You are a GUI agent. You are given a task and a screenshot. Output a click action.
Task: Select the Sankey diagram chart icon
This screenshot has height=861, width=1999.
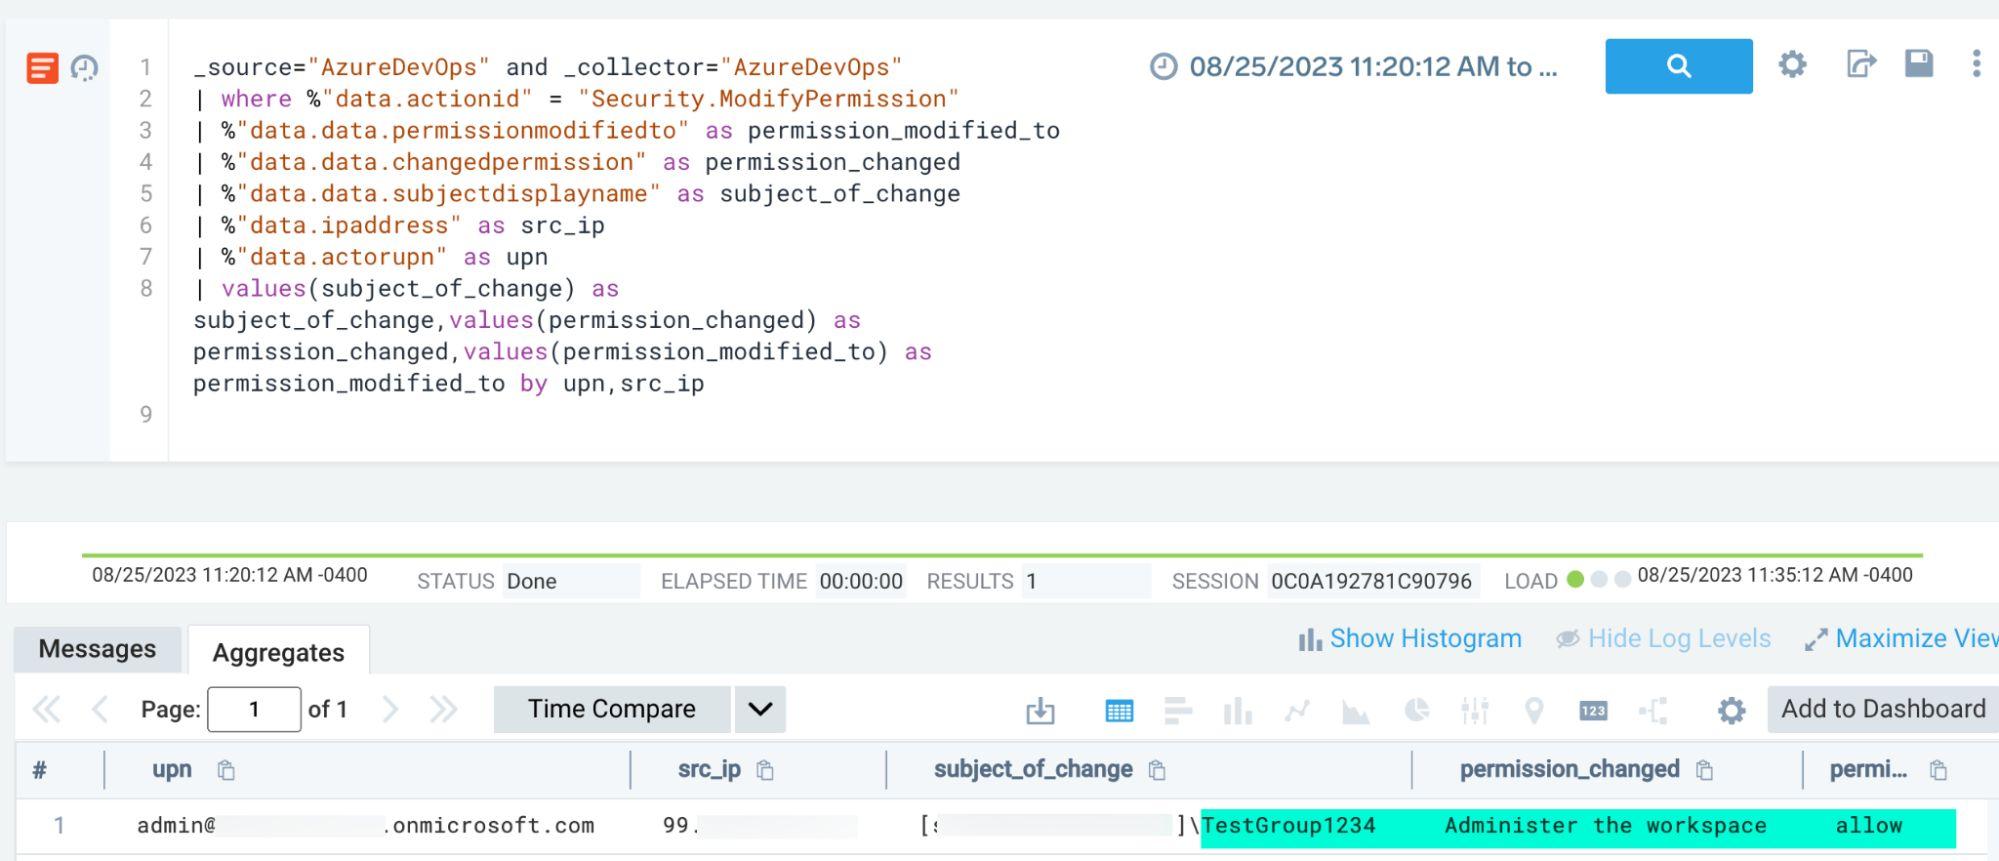tap(1653, 711)
